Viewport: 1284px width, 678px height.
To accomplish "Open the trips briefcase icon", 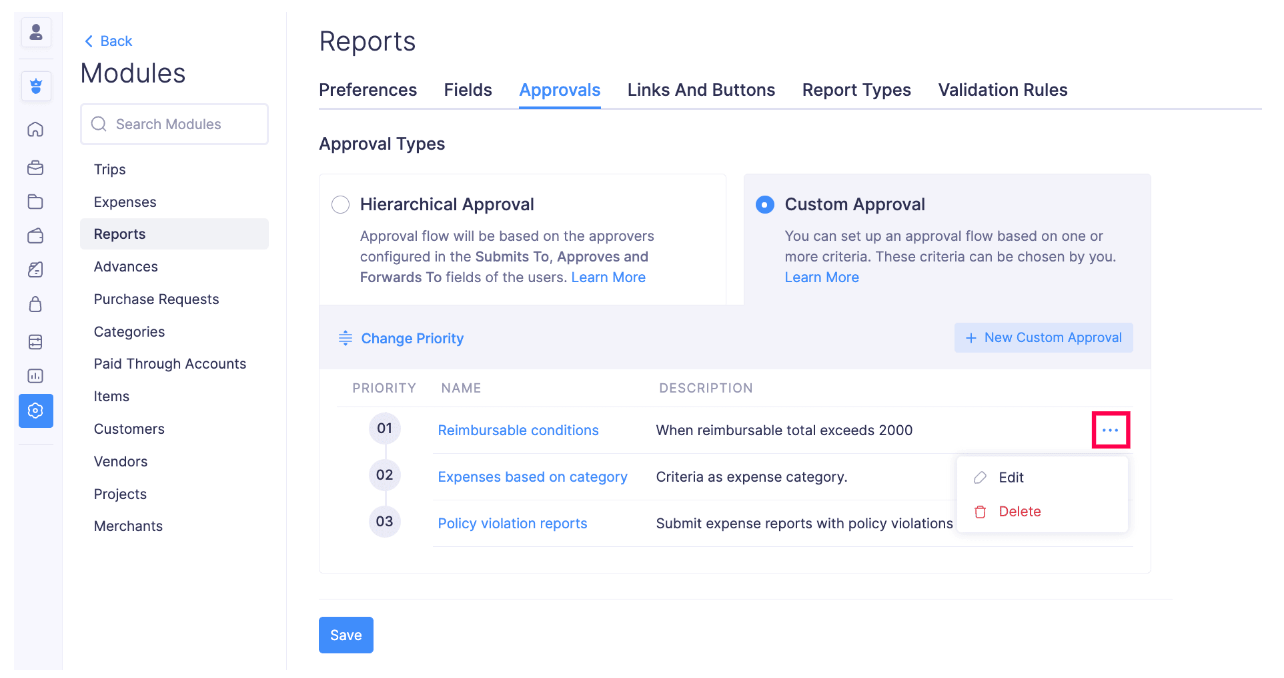I will [x=36, y=168].
